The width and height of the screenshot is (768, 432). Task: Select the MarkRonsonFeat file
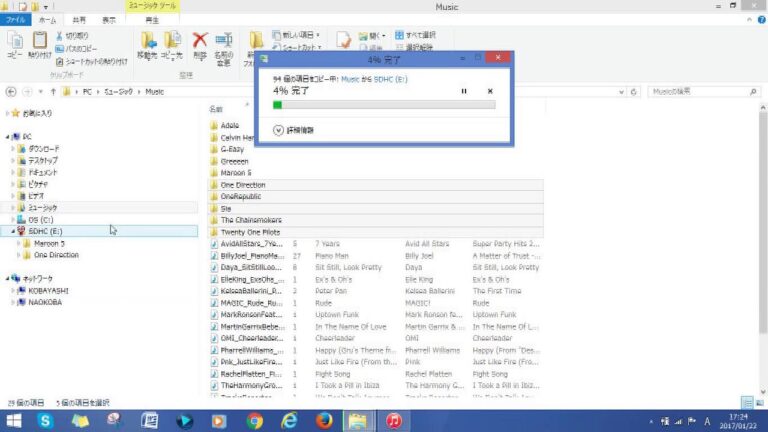(251, 314)
